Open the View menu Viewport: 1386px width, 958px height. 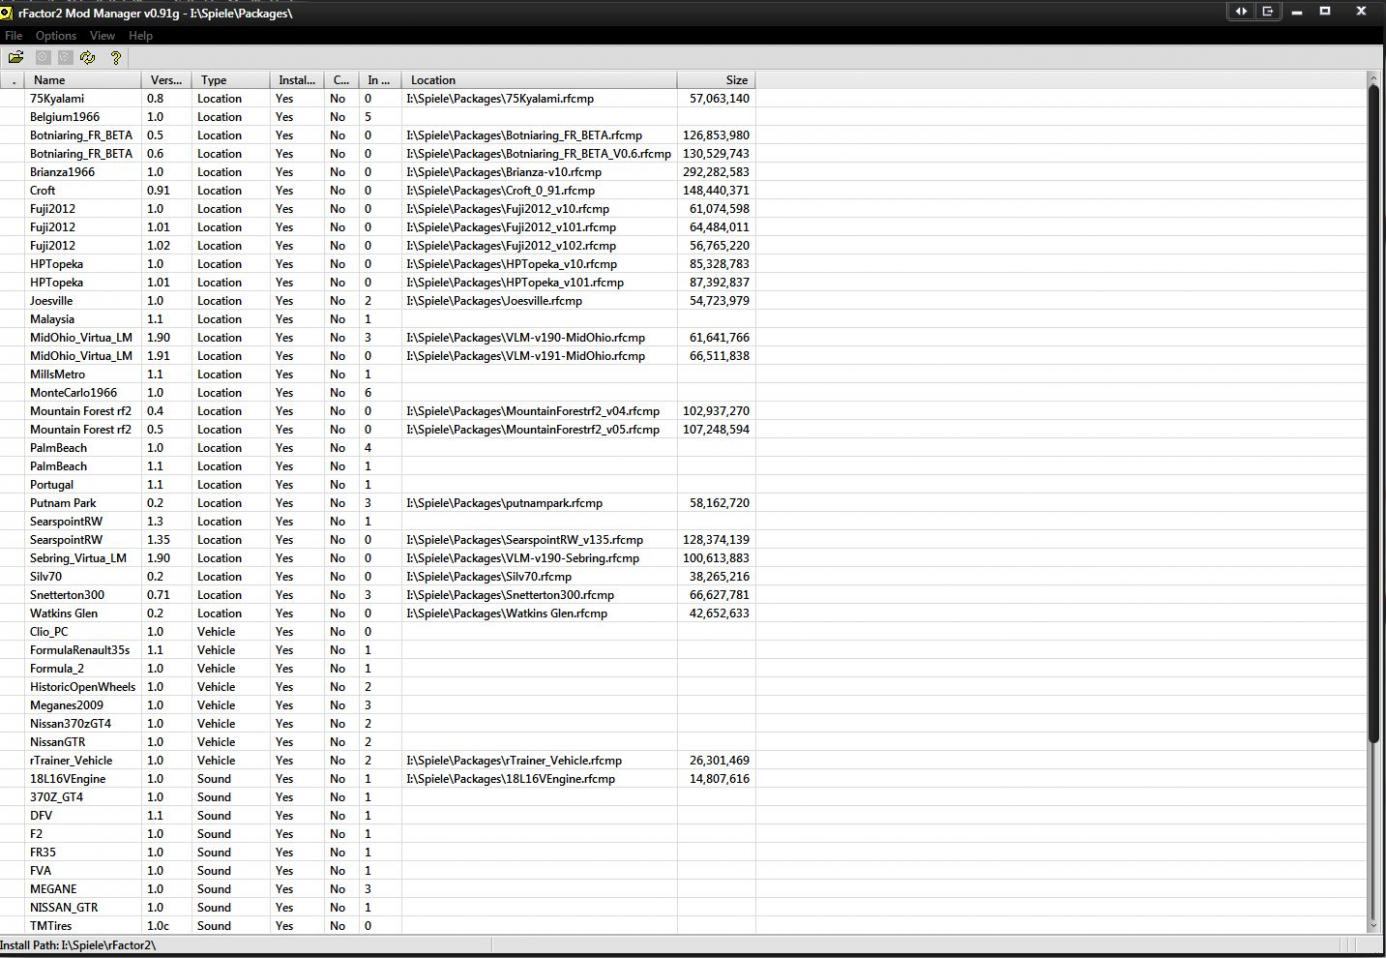point(102,36)
